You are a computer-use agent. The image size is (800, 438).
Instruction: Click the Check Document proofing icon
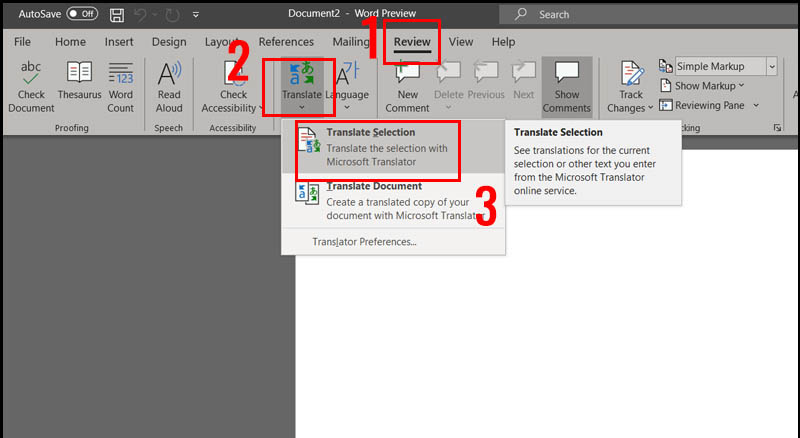pyautogui.click(x=31, y=73)
